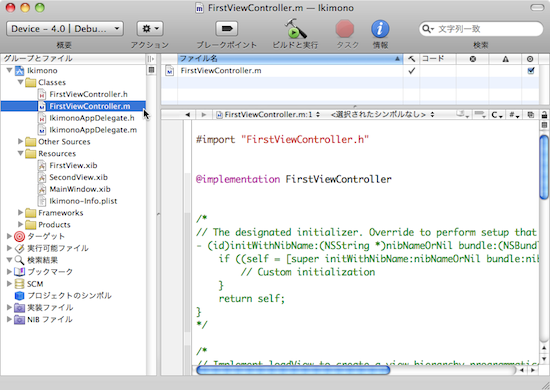Click the 検索結果 magnifier icon
The width and height of the screenshot is (550, 390).
pyautogui.click(x=20, y=260)
